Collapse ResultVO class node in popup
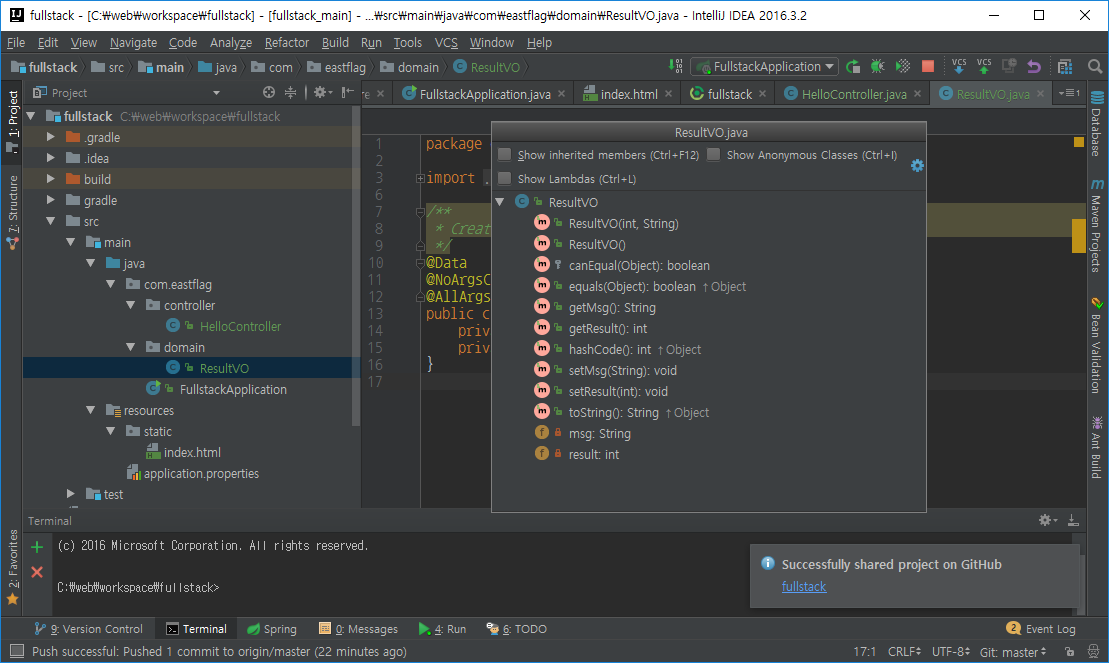1109x663 pixels. (x=499, y=202)
